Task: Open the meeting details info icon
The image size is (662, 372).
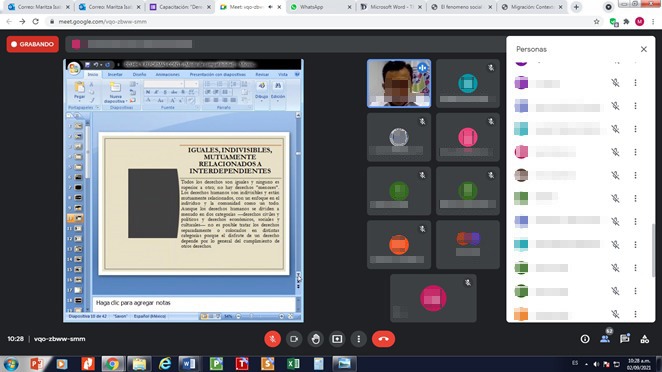Action: (x=585, y=339)
